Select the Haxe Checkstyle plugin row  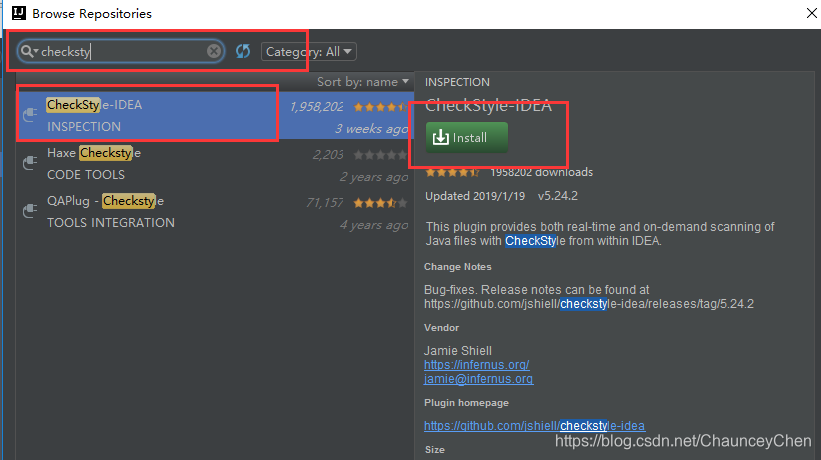pos(215,163)
